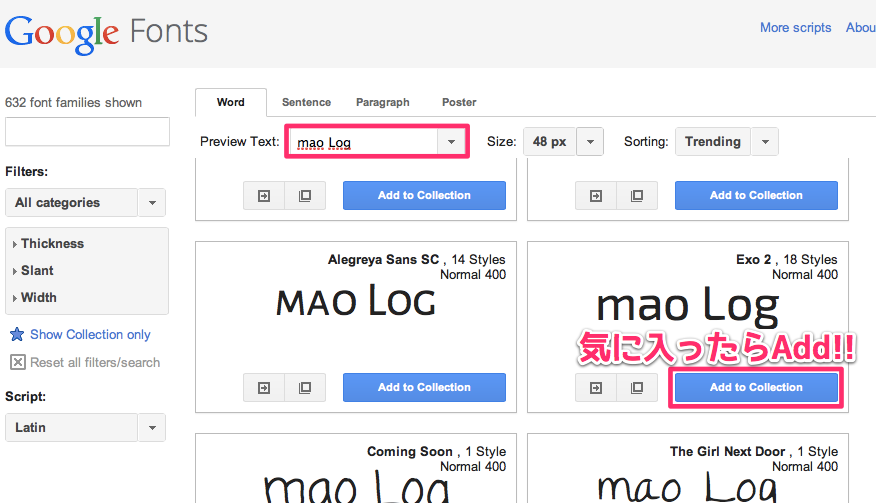Switch to the Paragraph tab
The image size is (876, 503).
383,102
